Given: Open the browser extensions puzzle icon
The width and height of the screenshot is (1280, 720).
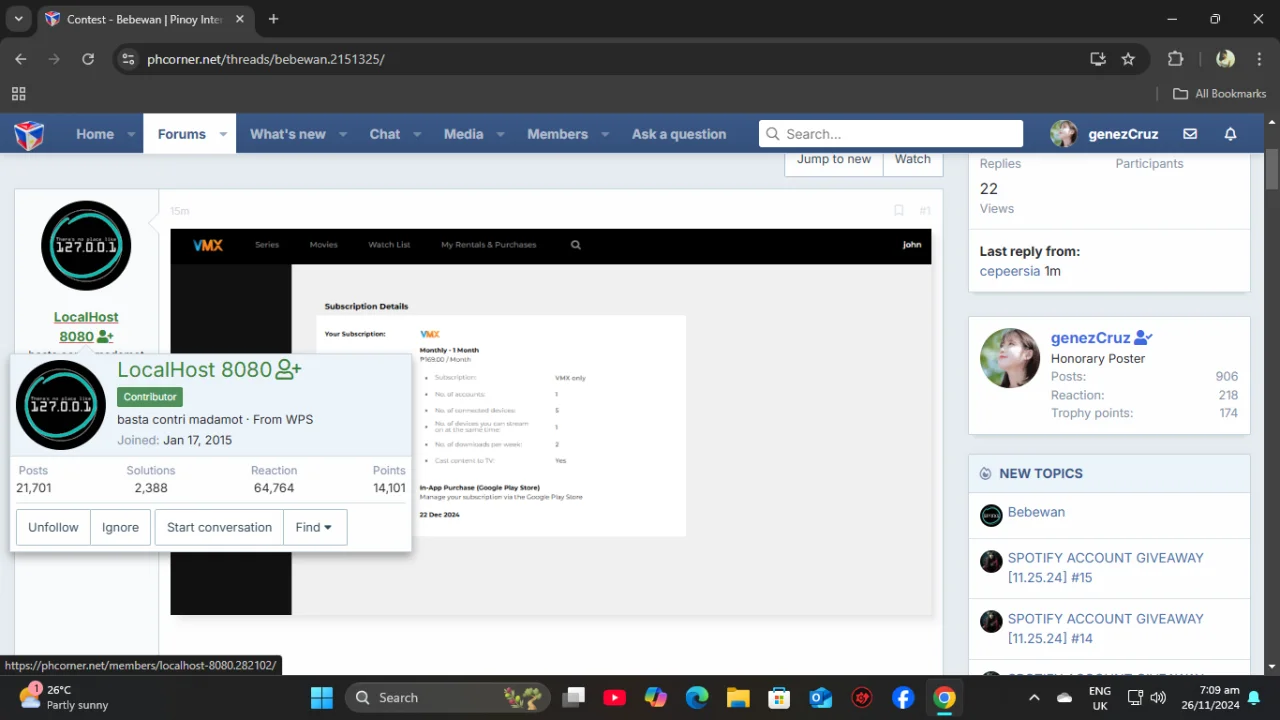Looking at the screenshot, I should pyautogui.click(x=1176, y=59).
